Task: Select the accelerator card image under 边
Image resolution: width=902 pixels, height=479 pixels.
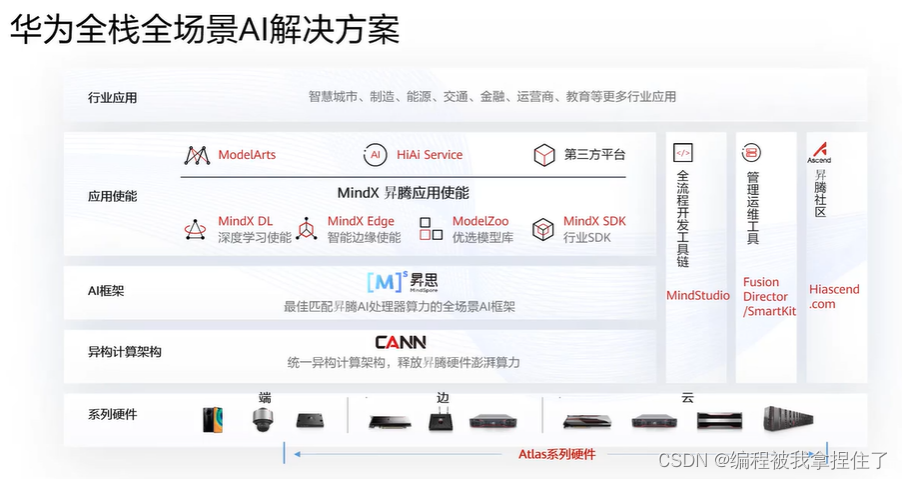Action: click(x=391, y=422)
